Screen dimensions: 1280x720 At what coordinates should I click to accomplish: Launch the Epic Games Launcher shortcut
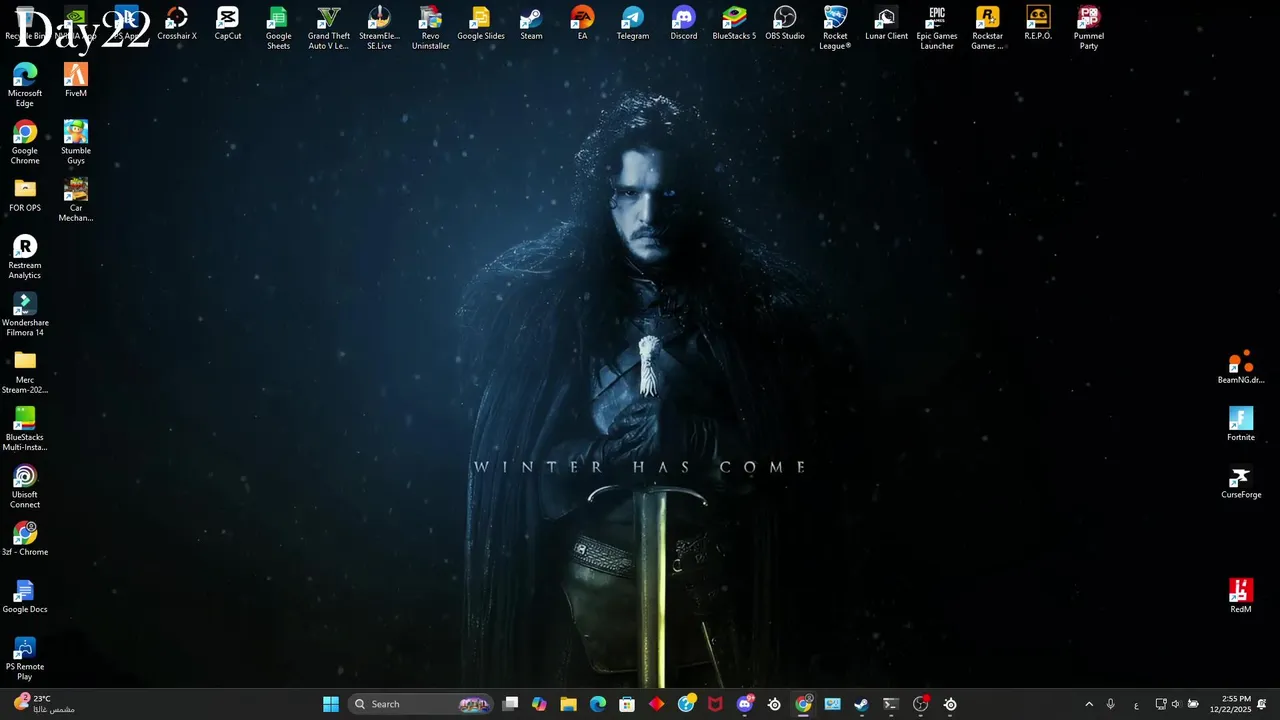[x=937, y=28]
